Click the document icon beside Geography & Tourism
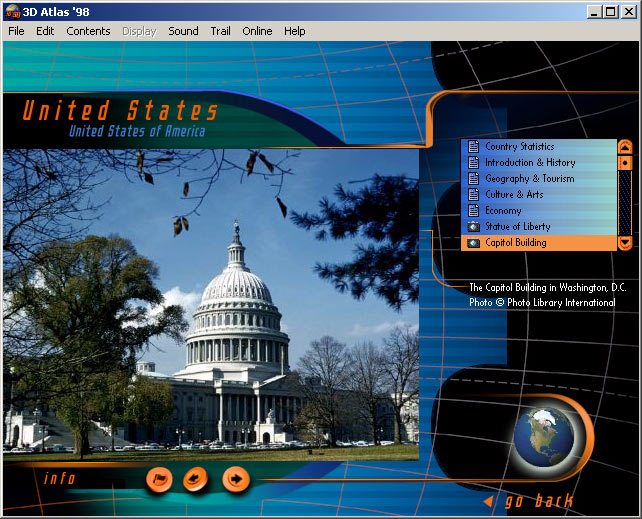This screenshot has width=642, height=519. click(473, 178)
